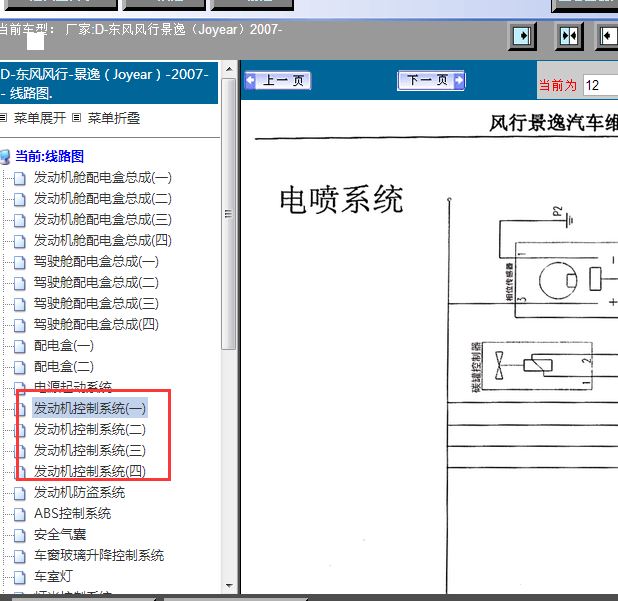Collapse all menus with 菜单折叠
This screenshot has width=618, height=601.
click(x=113, y=118)
